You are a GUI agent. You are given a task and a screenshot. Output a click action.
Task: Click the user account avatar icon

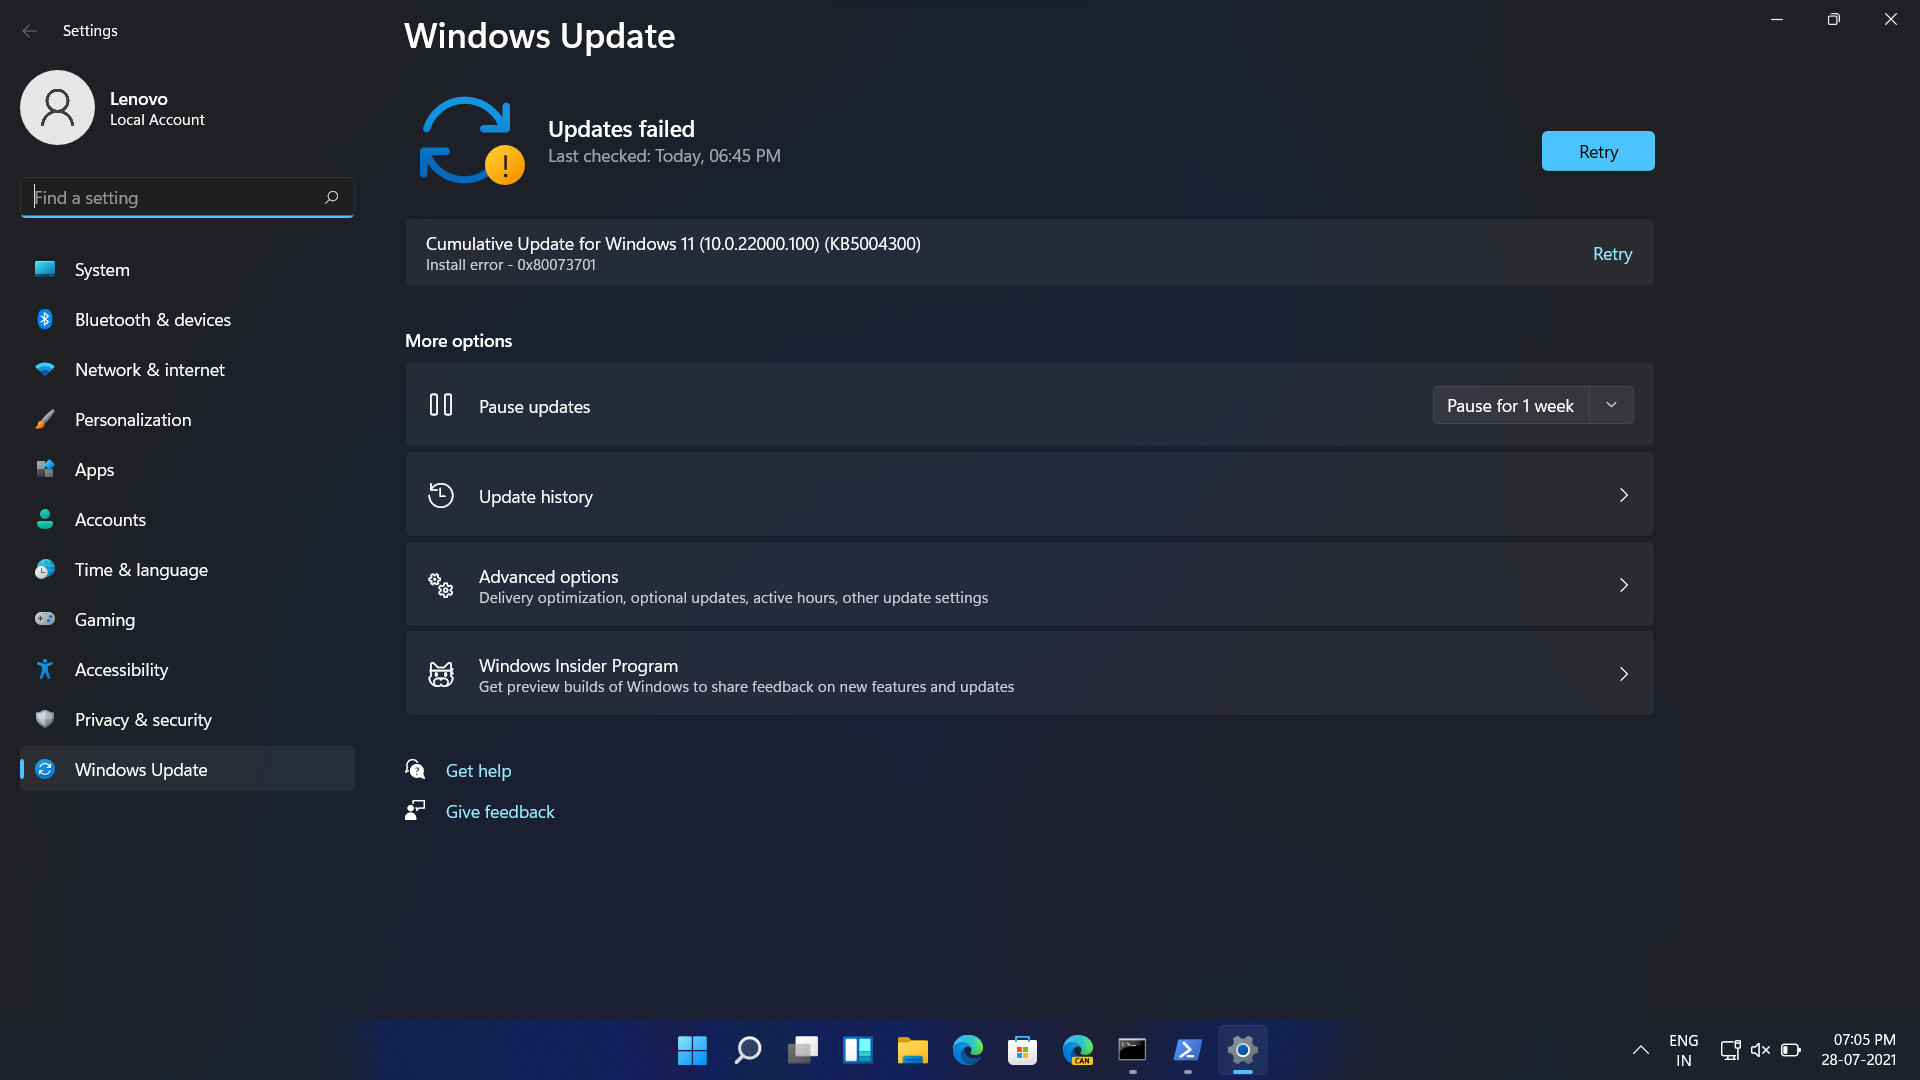[x=57, y=108]
